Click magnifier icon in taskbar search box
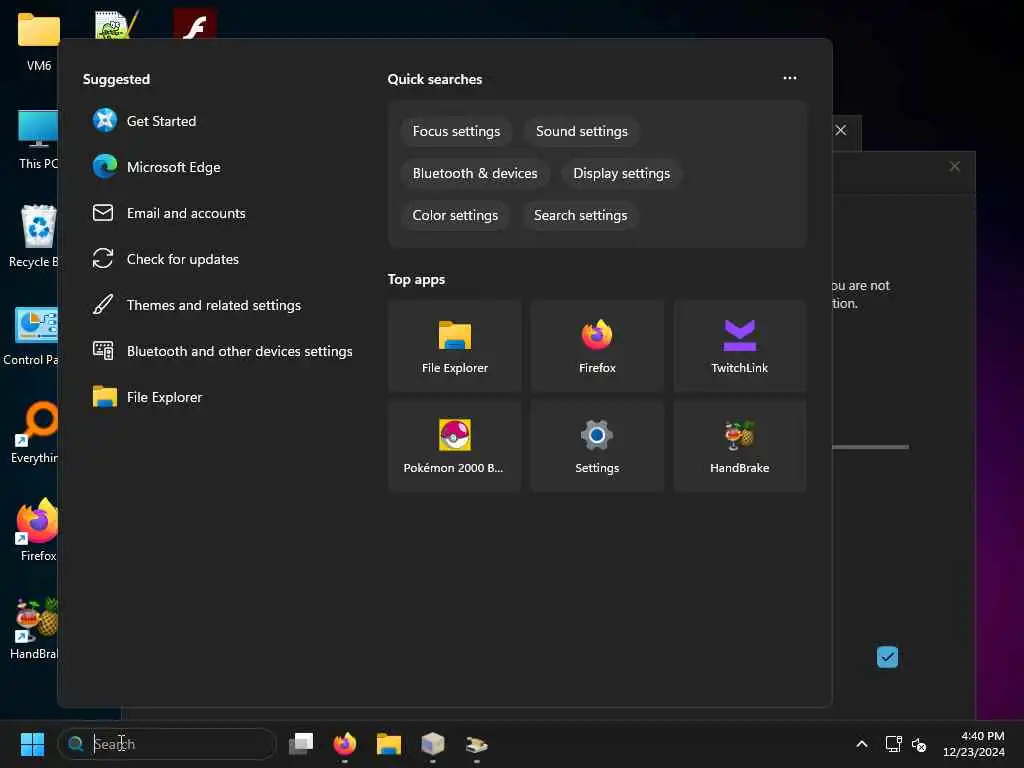This screenshot has height=768, width=1024. click(x=76, y=744)
